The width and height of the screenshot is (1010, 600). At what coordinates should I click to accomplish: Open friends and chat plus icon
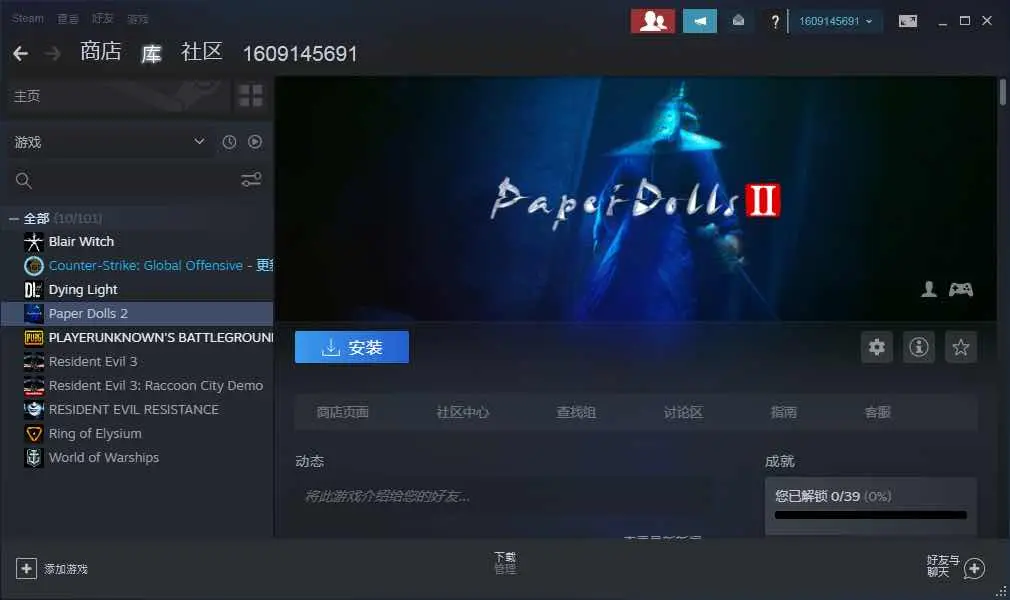click(x=975, y=568)
